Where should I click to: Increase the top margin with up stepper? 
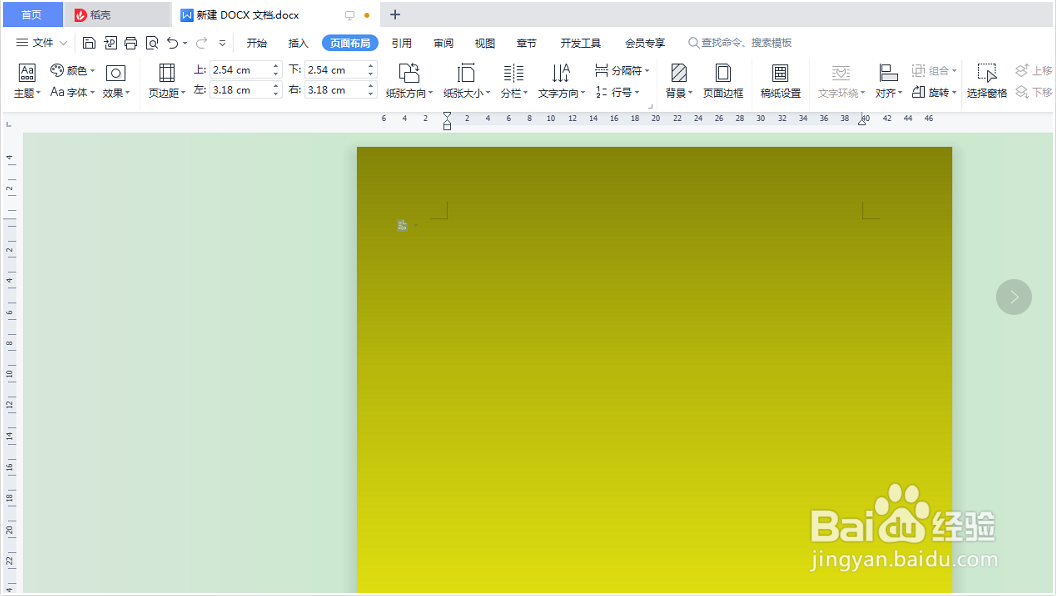tap(275, 66)
